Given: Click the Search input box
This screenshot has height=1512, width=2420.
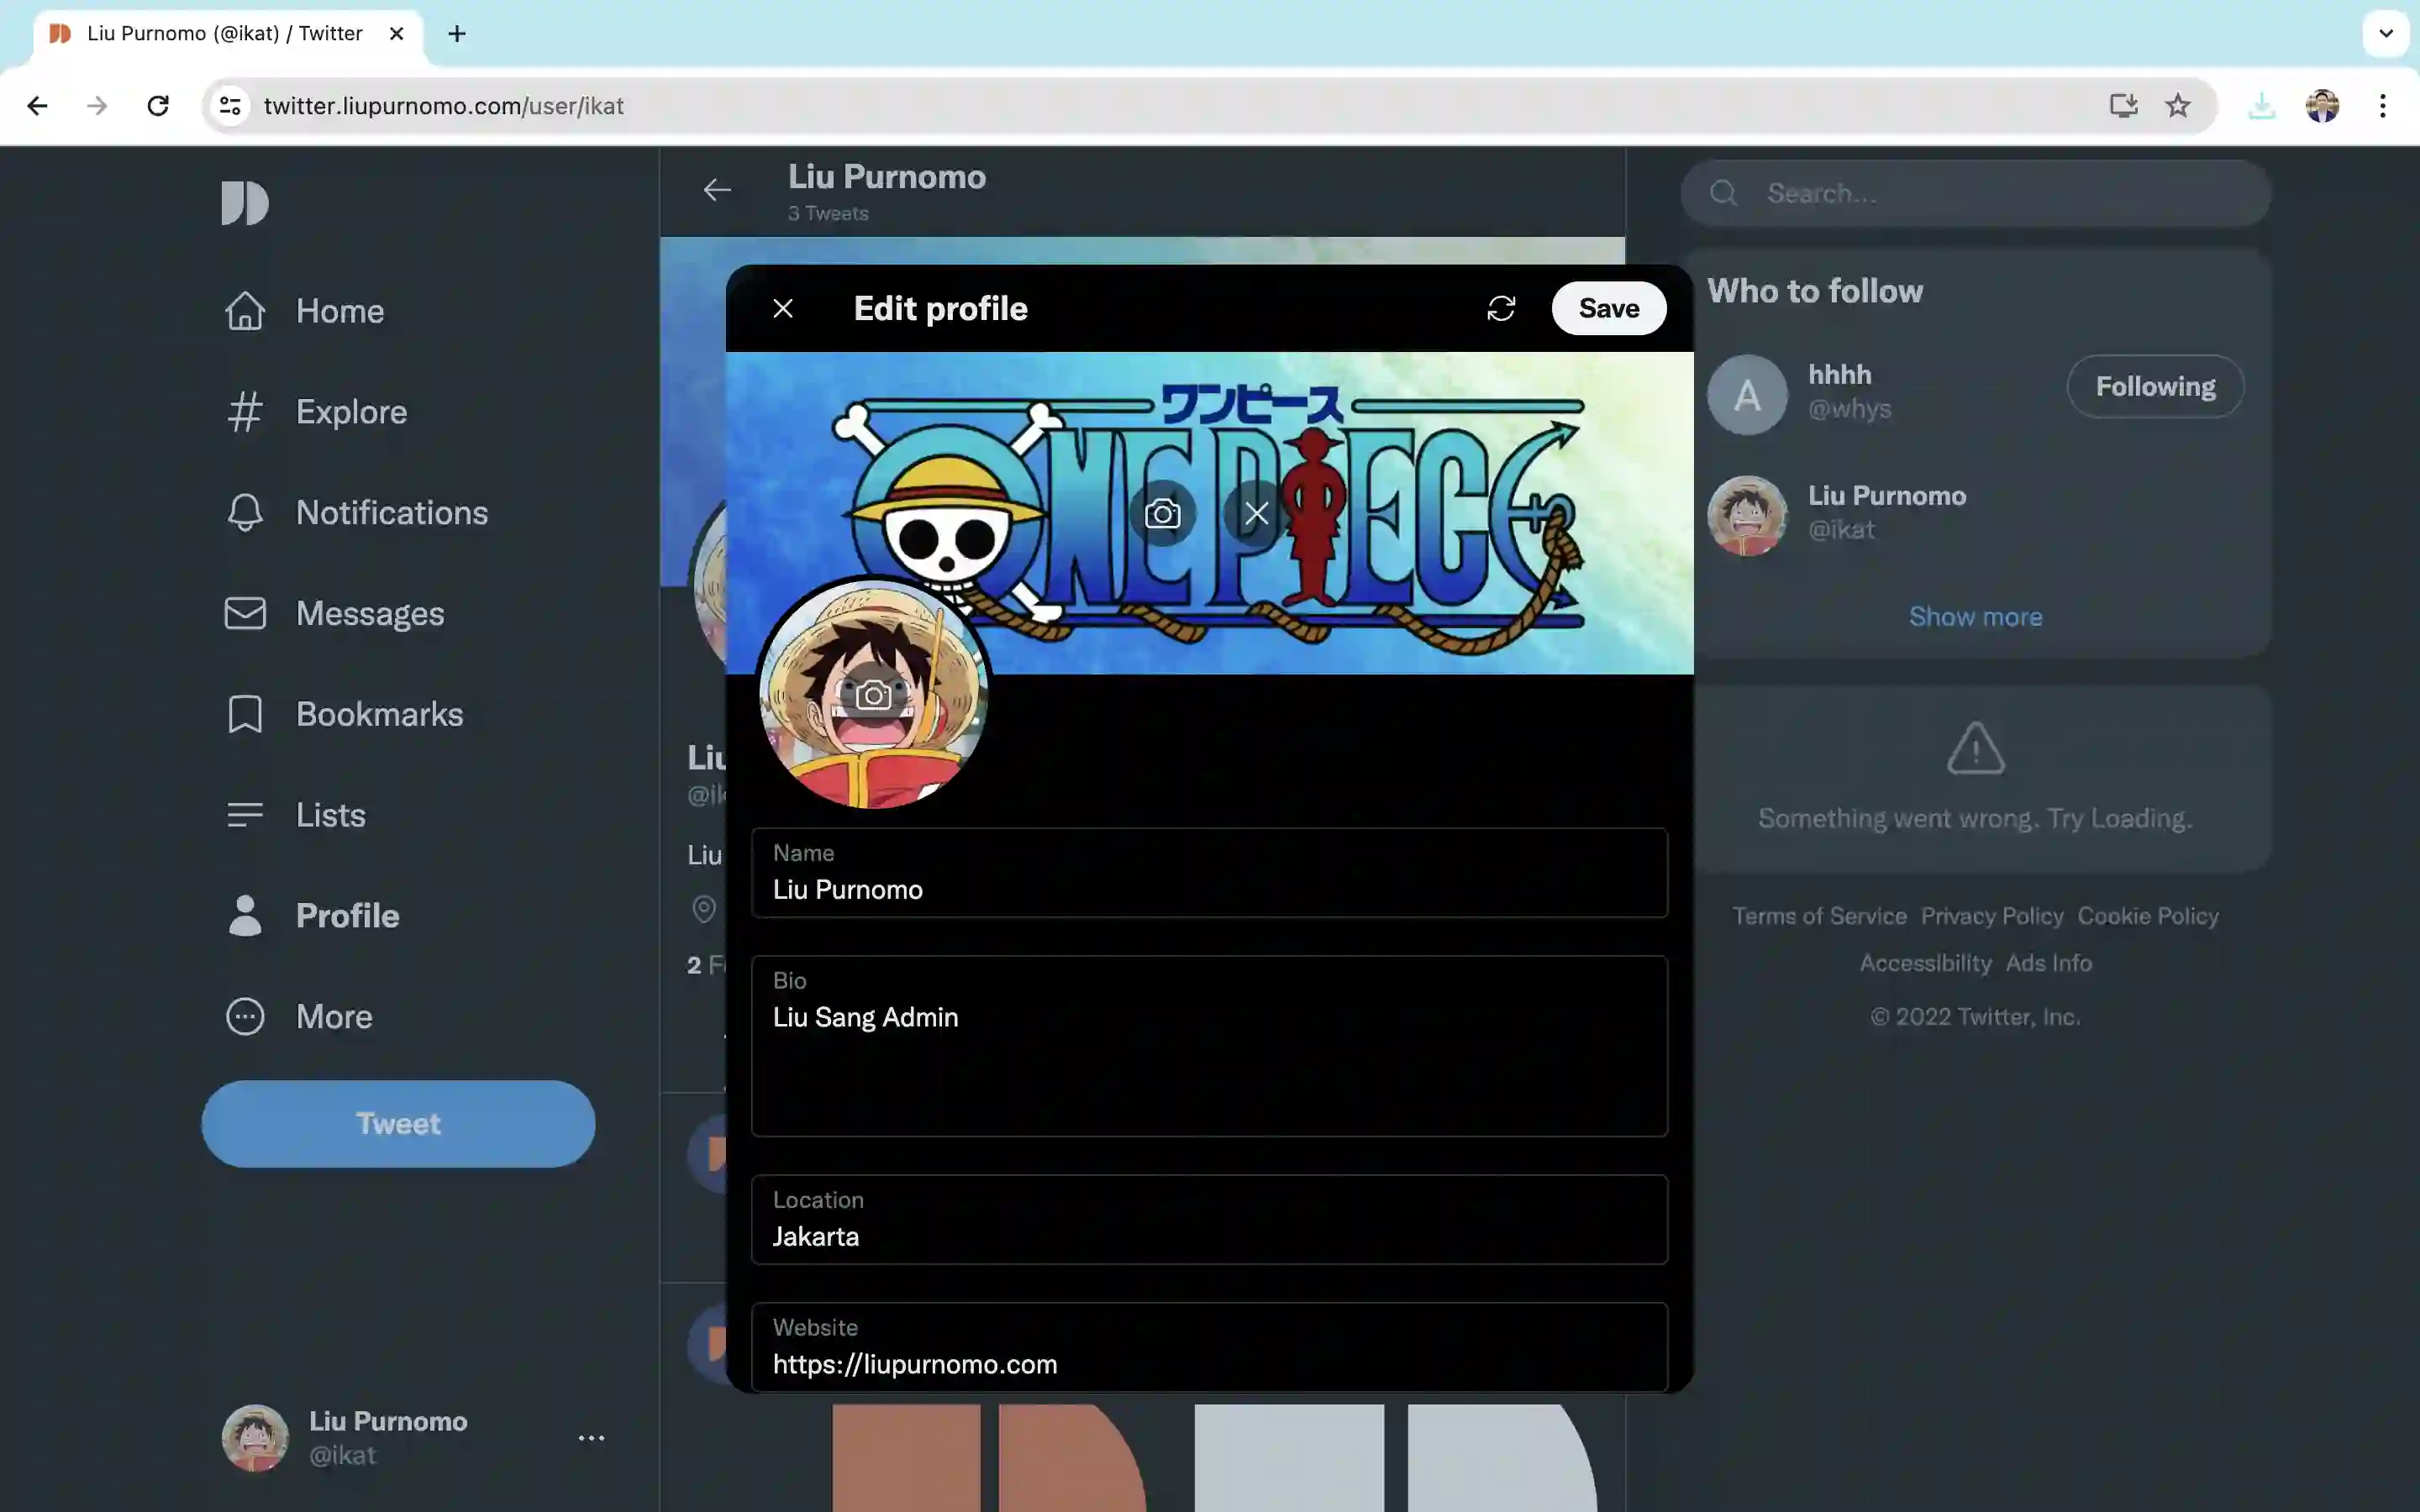Looking at the screenshot, I should (1975, 193).
